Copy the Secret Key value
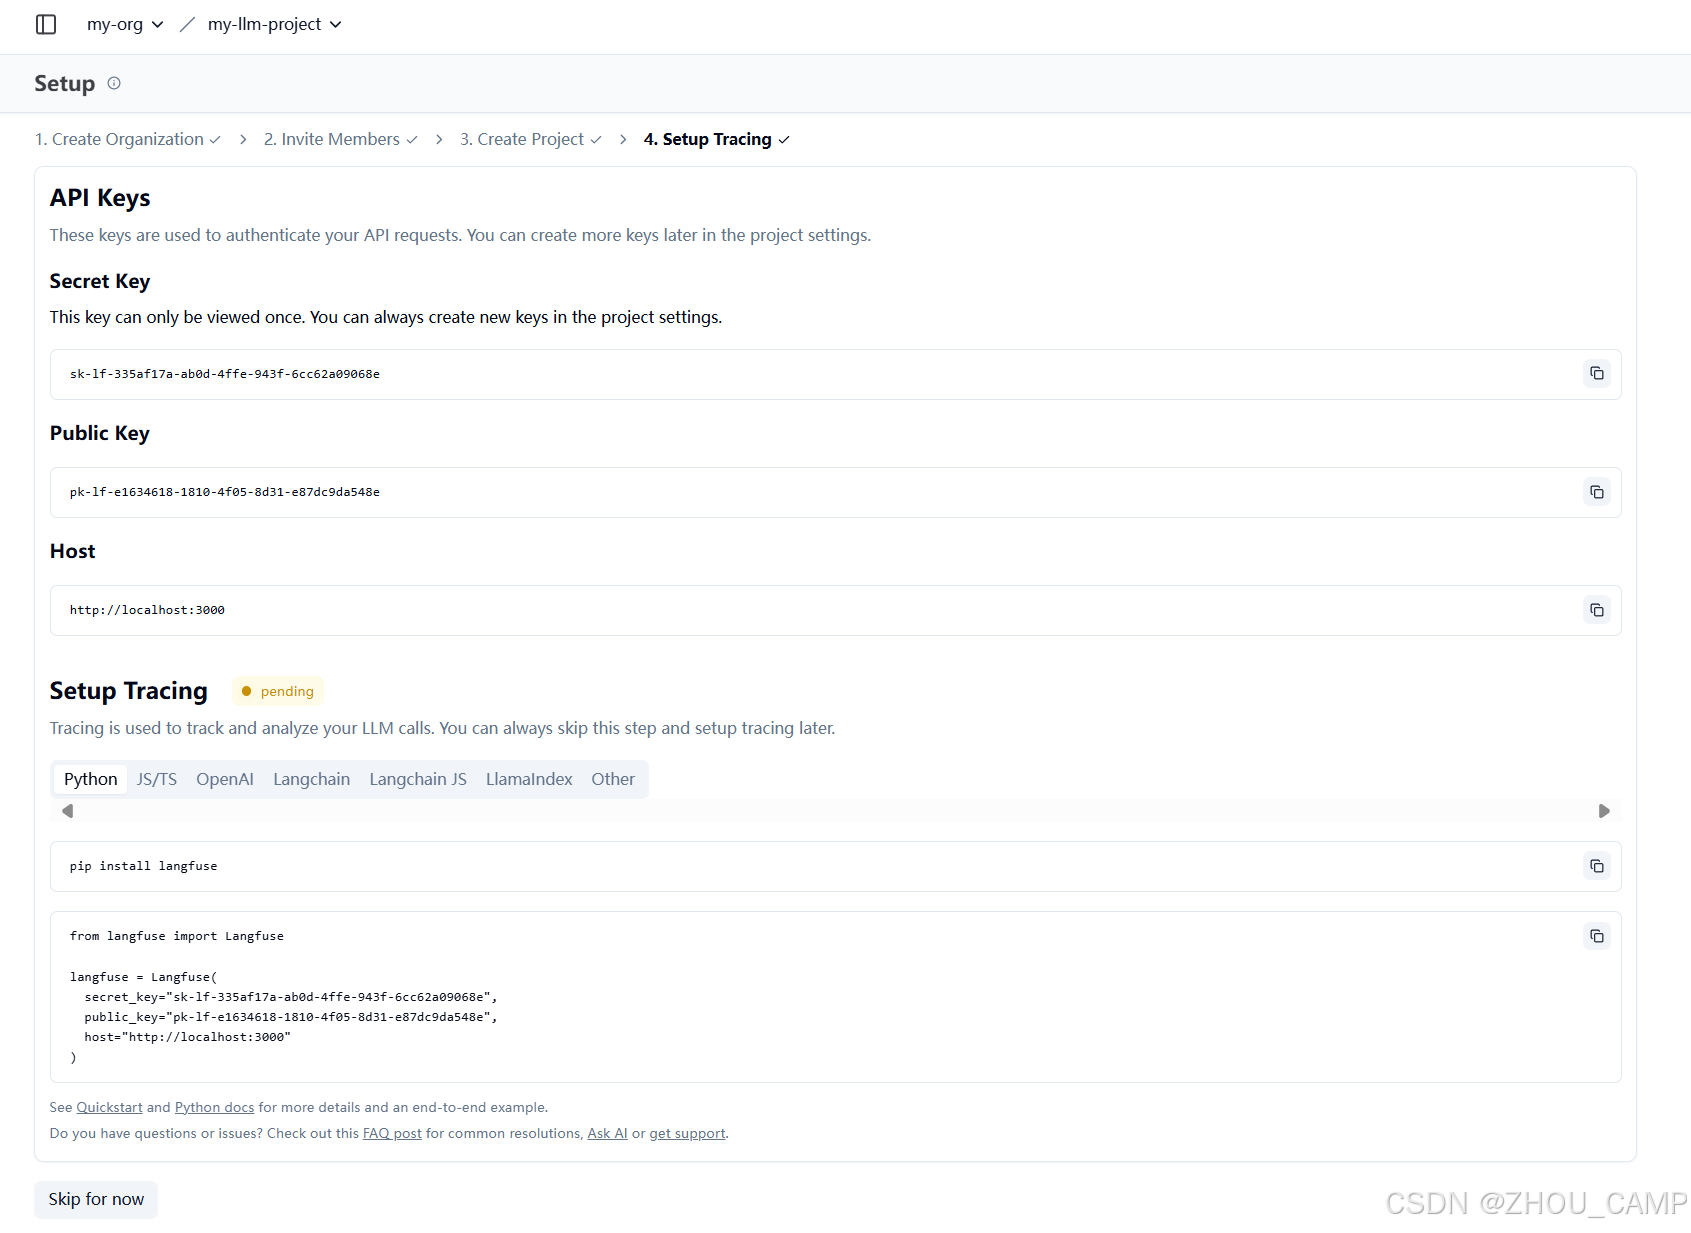The image size is (1691, 1233). pyautogui.click(x=1597, y=373)
